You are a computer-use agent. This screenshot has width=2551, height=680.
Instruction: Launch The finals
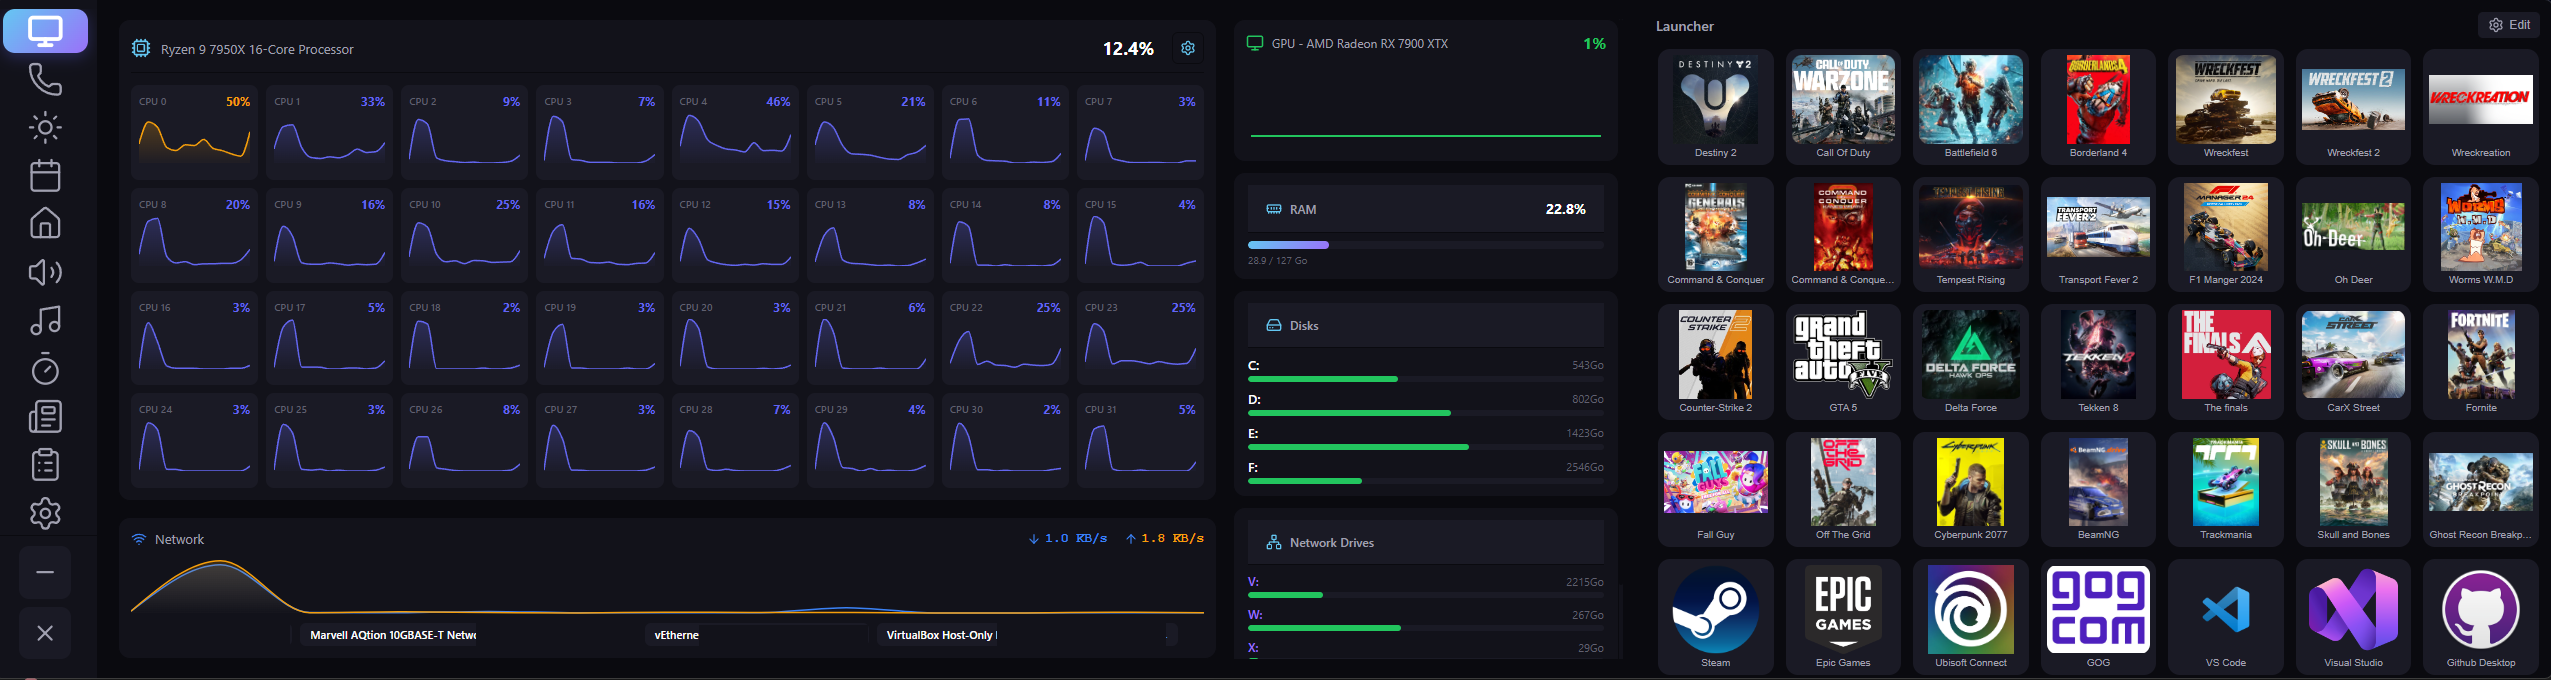point(2226,361)
